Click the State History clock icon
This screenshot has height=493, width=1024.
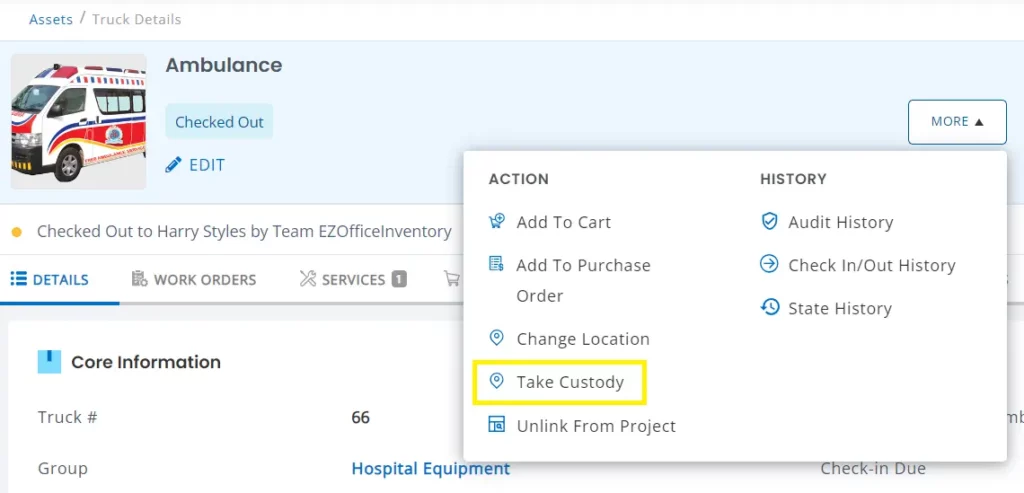769,308
